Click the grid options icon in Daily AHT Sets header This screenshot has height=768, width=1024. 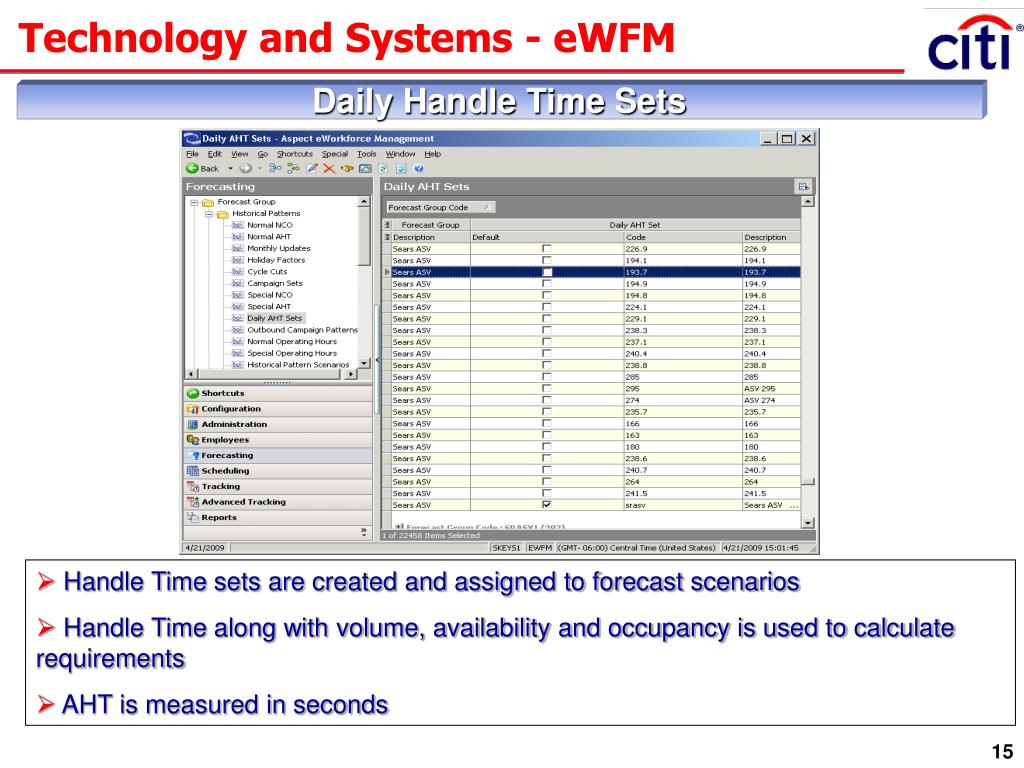coord(803,187)
